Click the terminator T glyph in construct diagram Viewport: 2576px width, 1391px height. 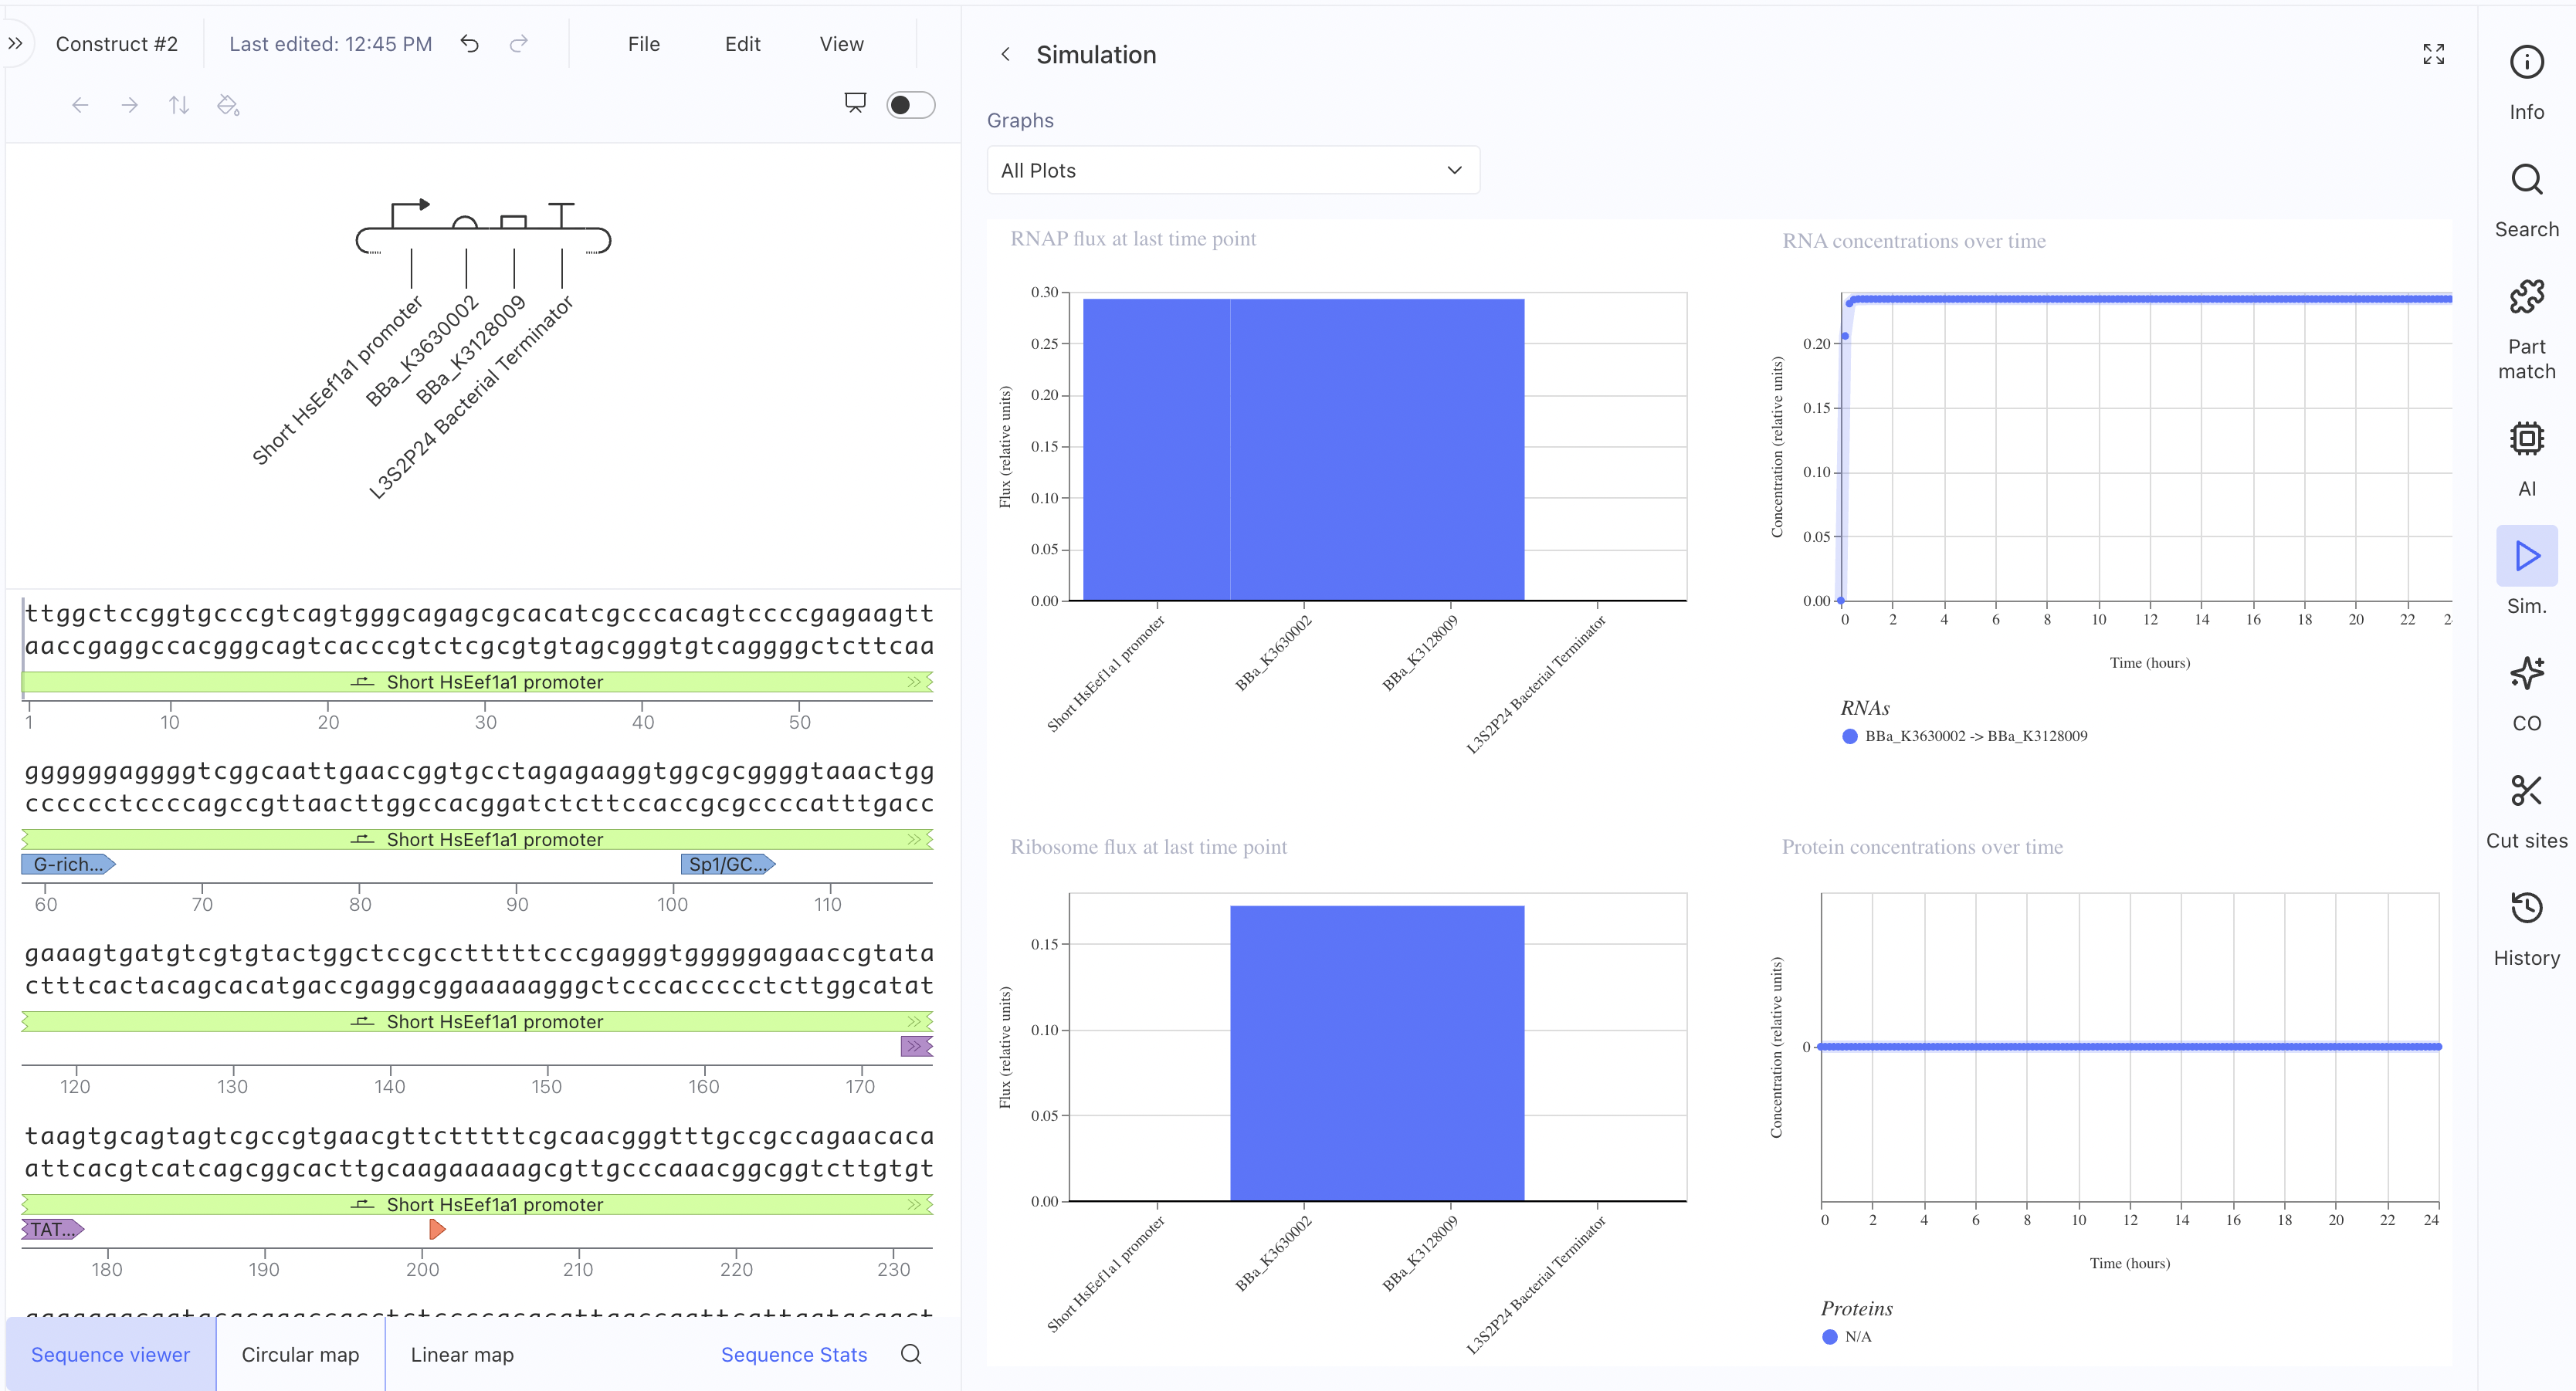click(561, 214)
